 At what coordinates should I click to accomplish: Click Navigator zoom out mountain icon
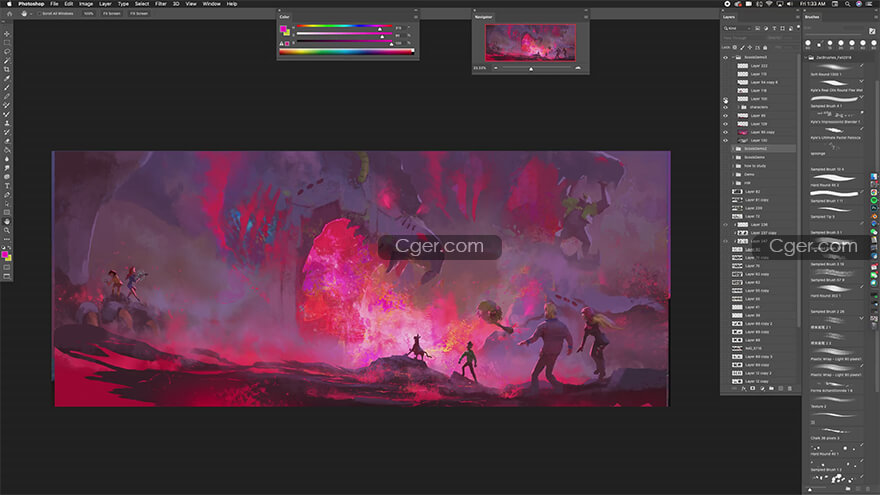[496, 68]
